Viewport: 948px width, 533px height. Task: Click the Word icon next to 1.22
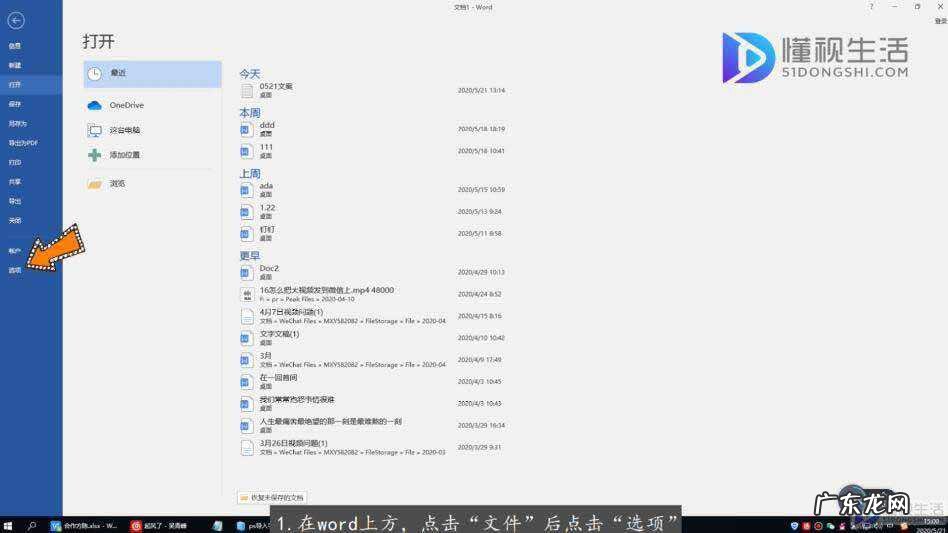[x=247, y=212]
